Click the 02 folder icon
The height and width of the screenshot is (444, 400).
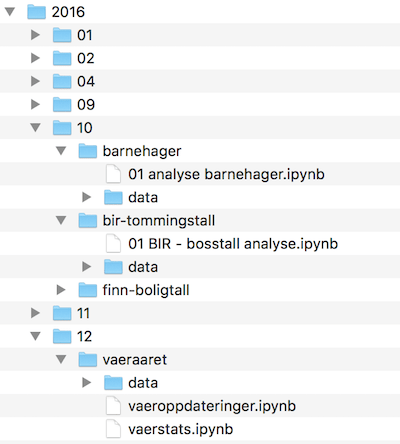[x=62, y=58]
